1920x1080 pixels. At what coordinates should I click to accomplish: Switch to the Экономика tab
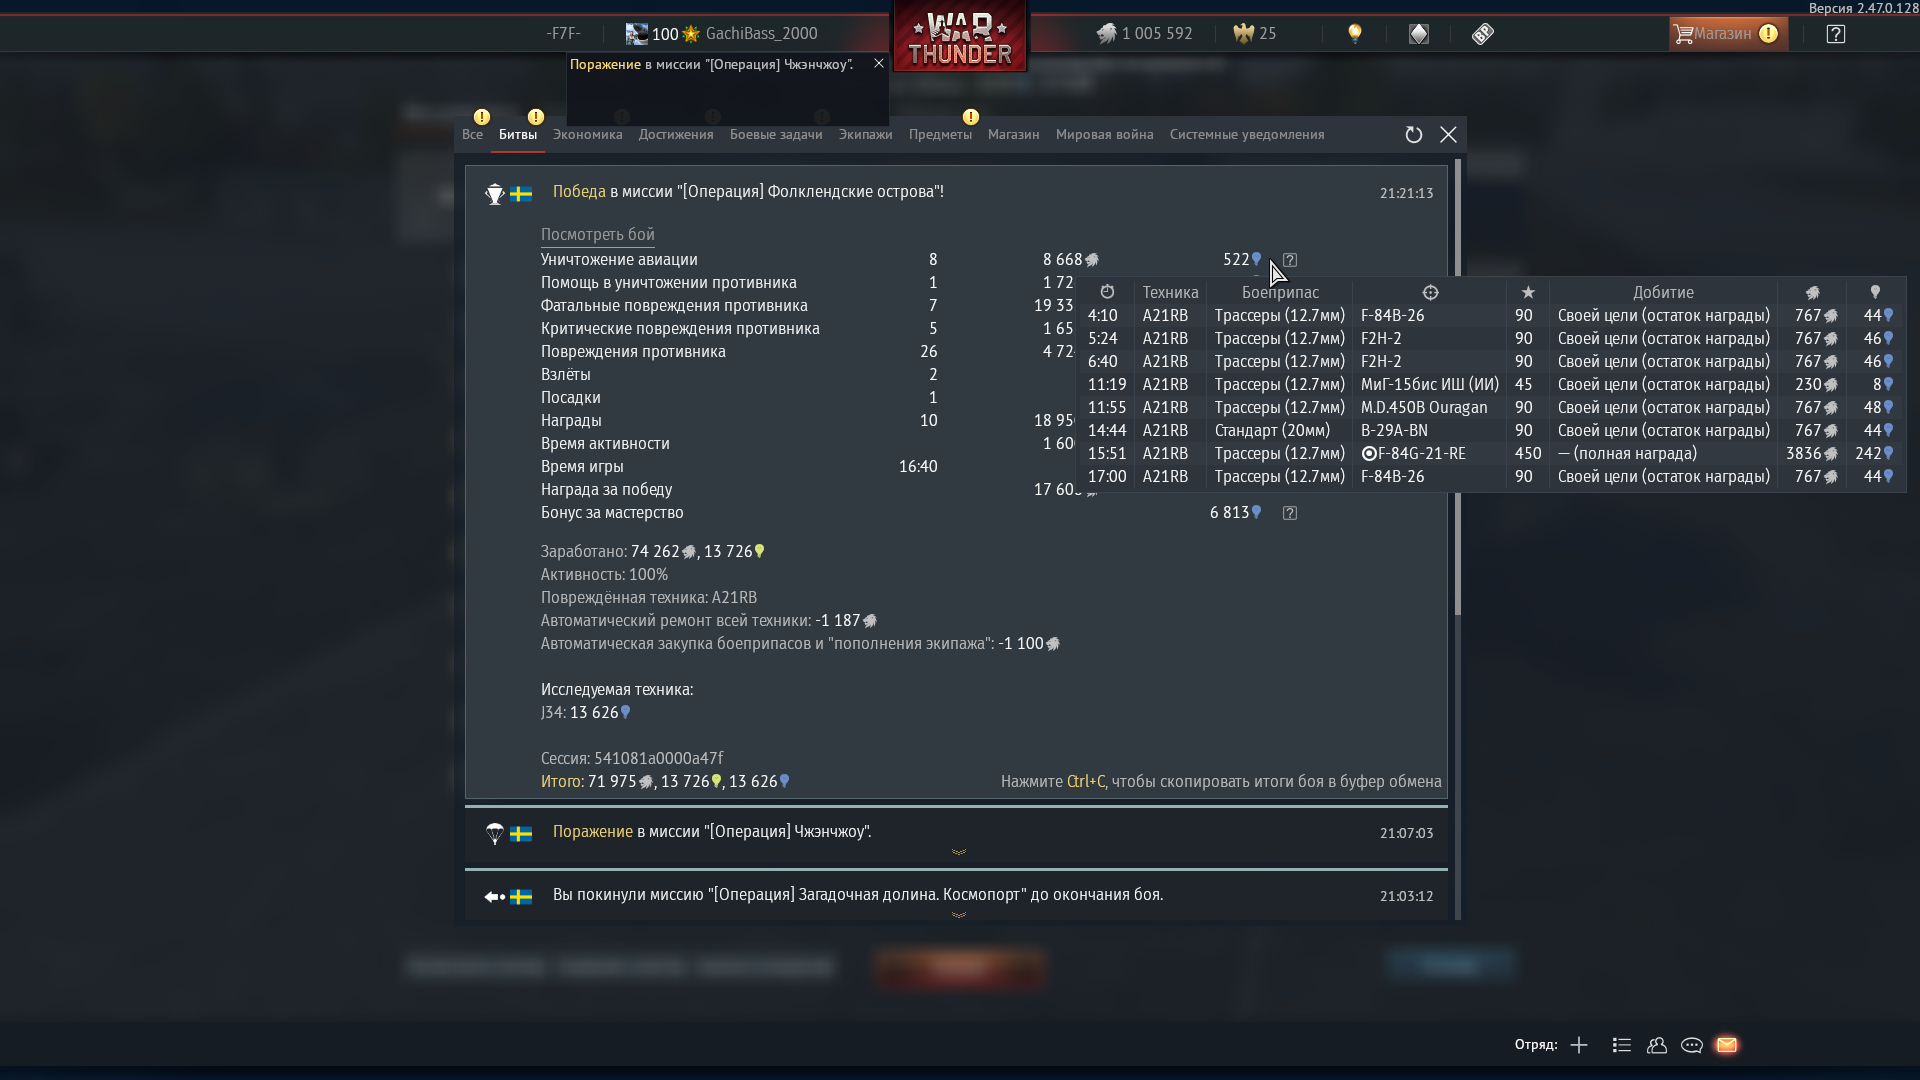point(588,135)
